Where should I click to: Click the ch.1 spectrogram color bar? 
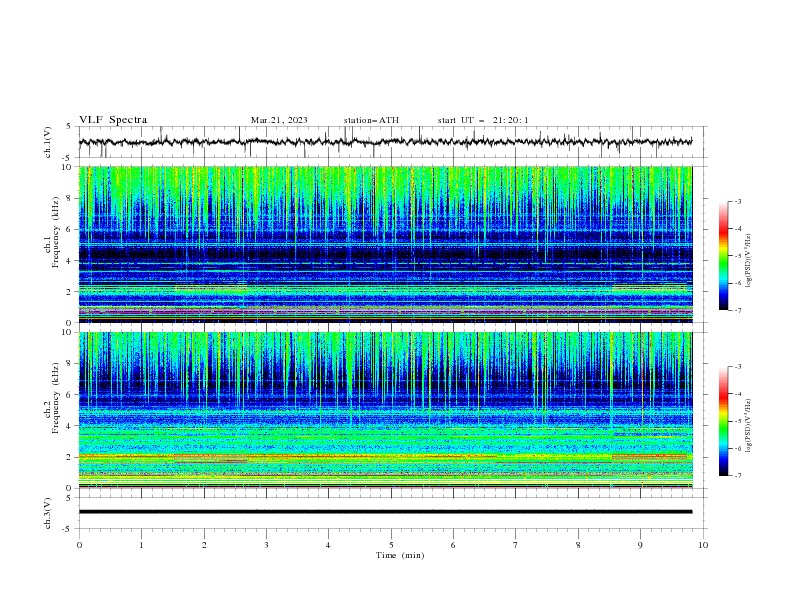tap(724, 256)
